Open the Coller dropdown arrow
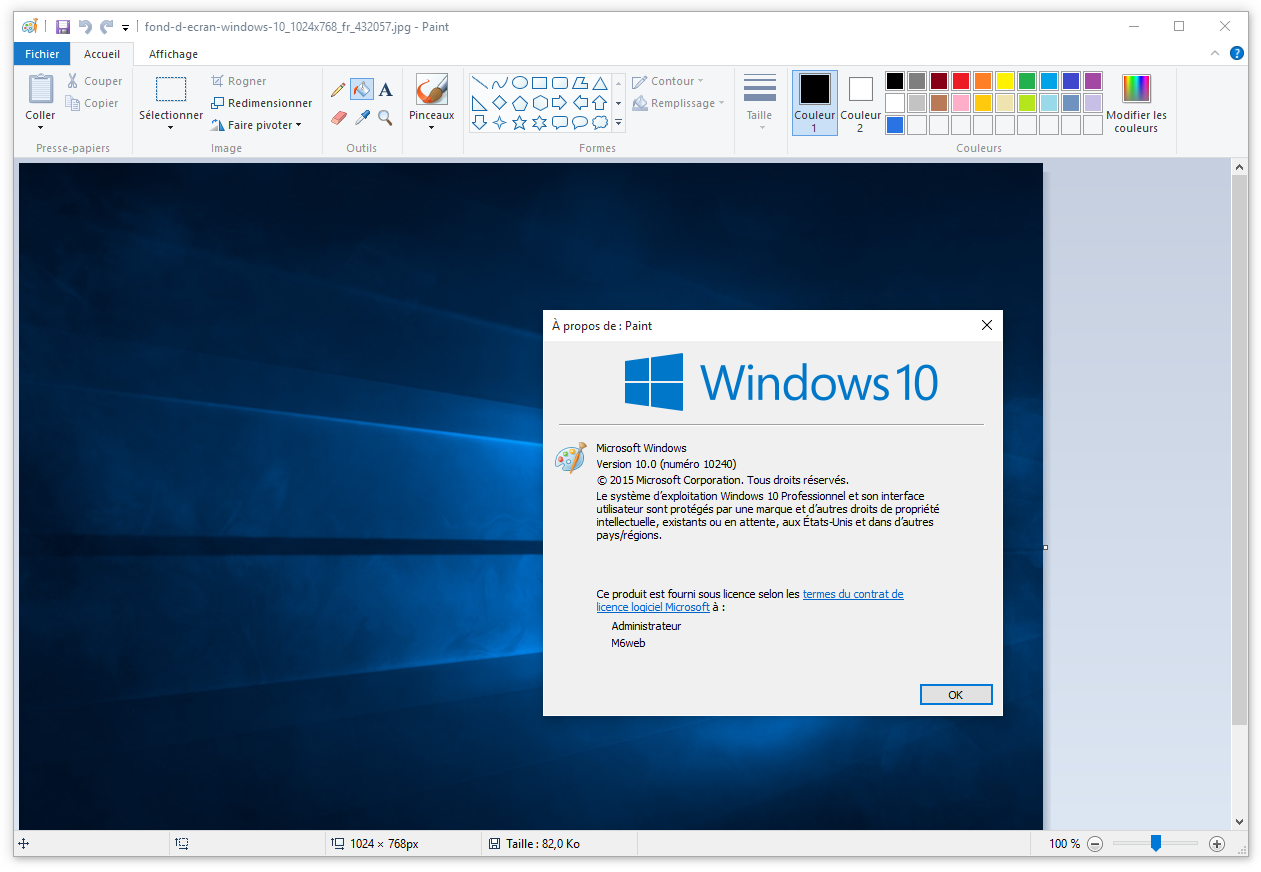Viewport: 1261px width, 872px height. tap(41, 127)
